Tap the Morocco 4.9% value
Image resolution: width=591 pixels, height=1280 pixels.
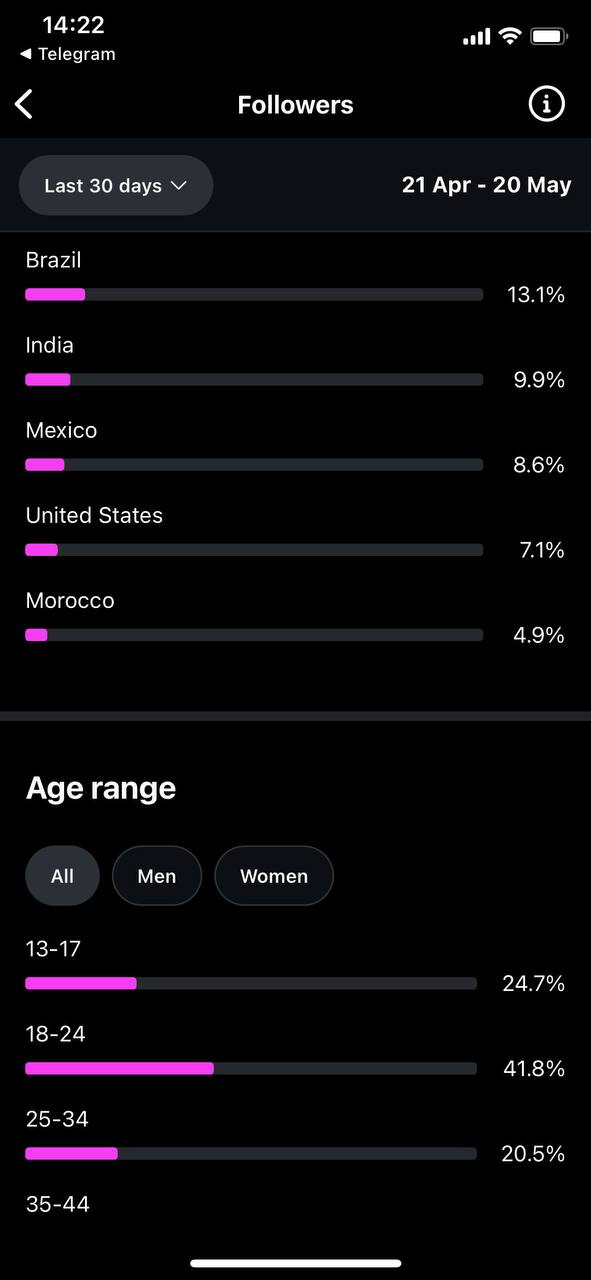click(x=539, y=635)
